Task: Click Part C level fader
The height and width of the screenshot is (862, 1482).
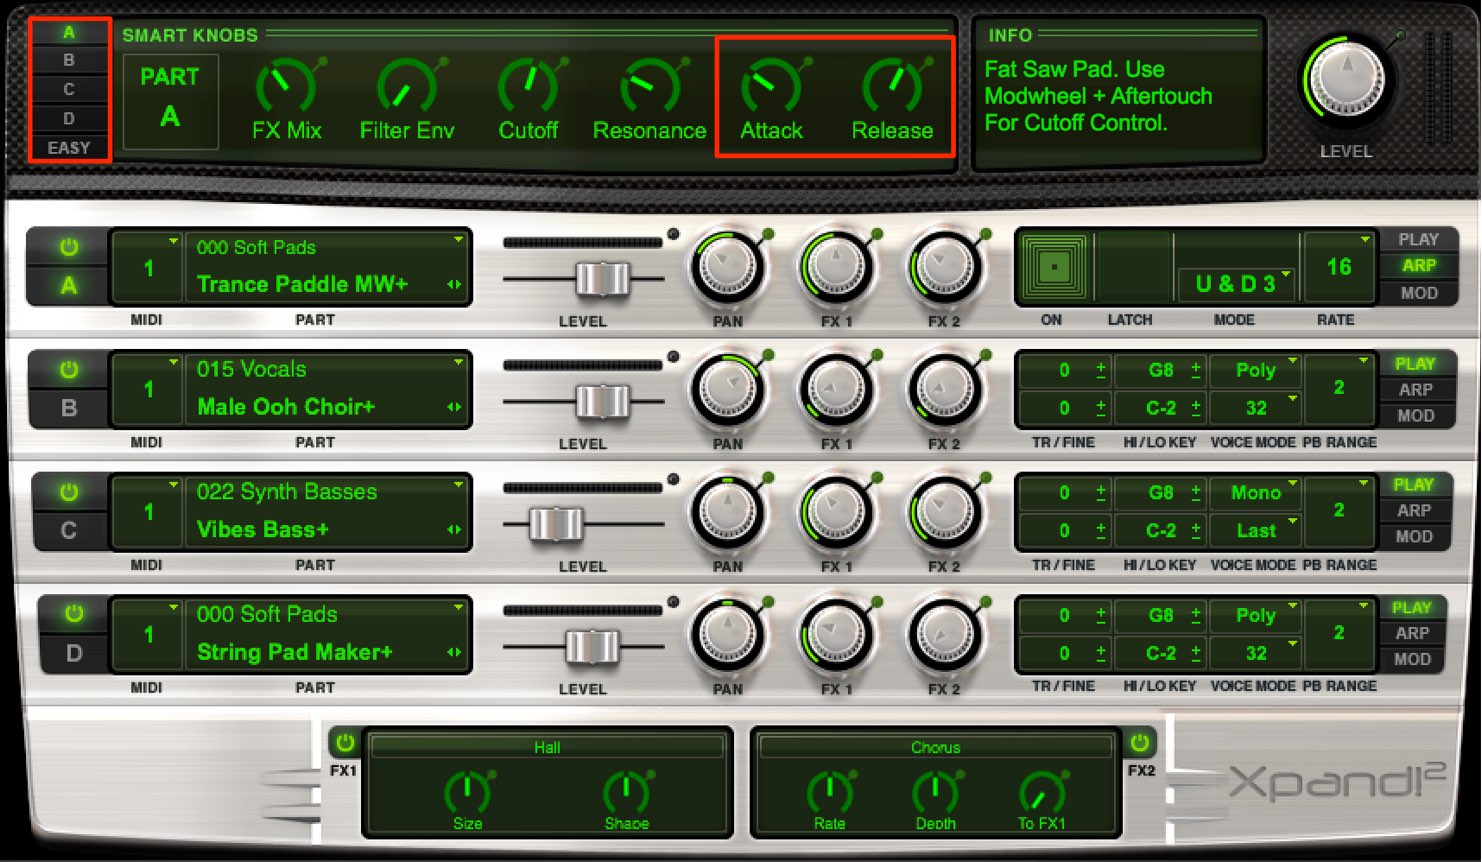Action: (555, 524)
